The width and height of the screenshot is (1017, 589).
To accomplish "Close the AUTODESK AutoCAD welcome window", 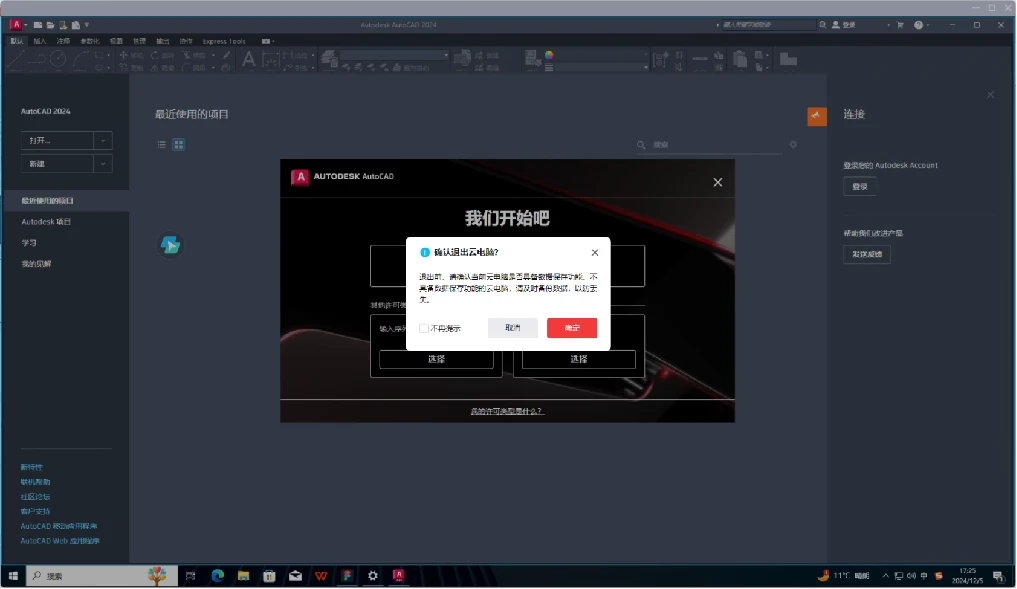I will tap(717, 182).
